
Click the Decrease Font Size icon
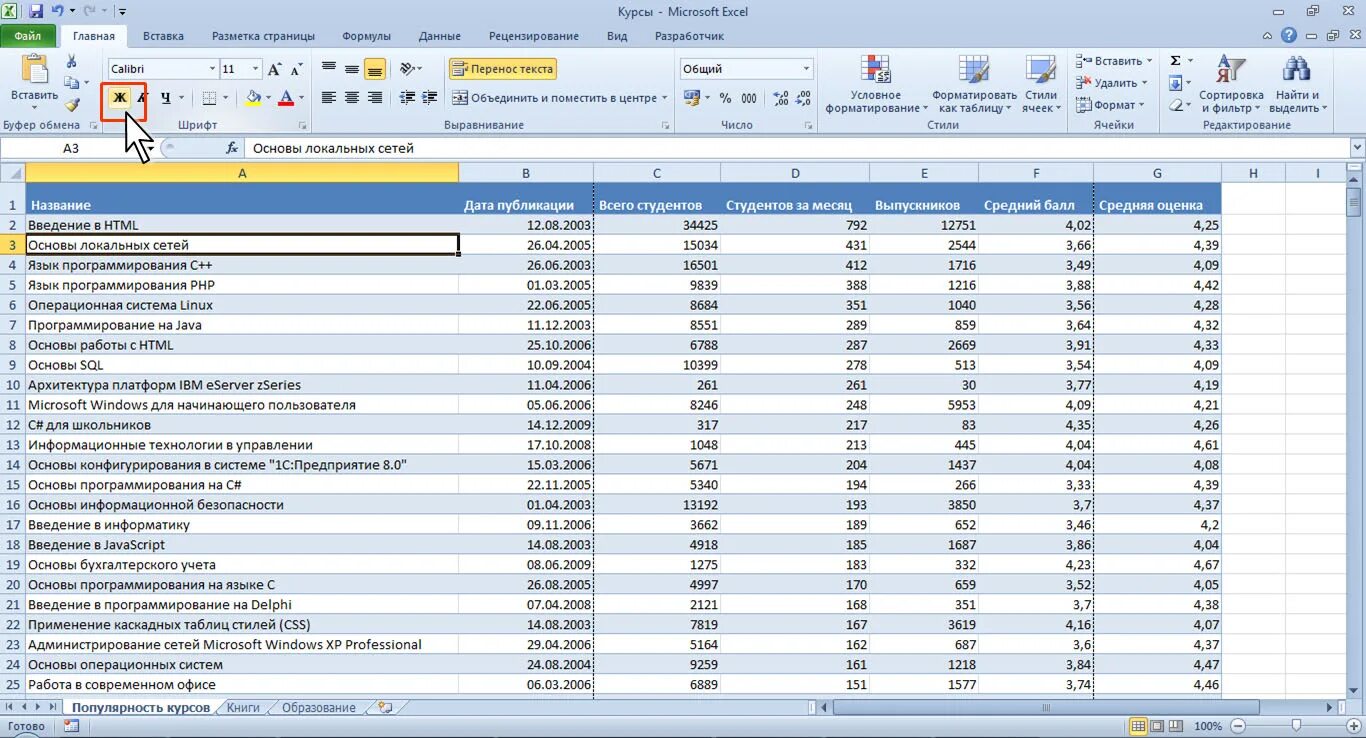coord(296,69)
